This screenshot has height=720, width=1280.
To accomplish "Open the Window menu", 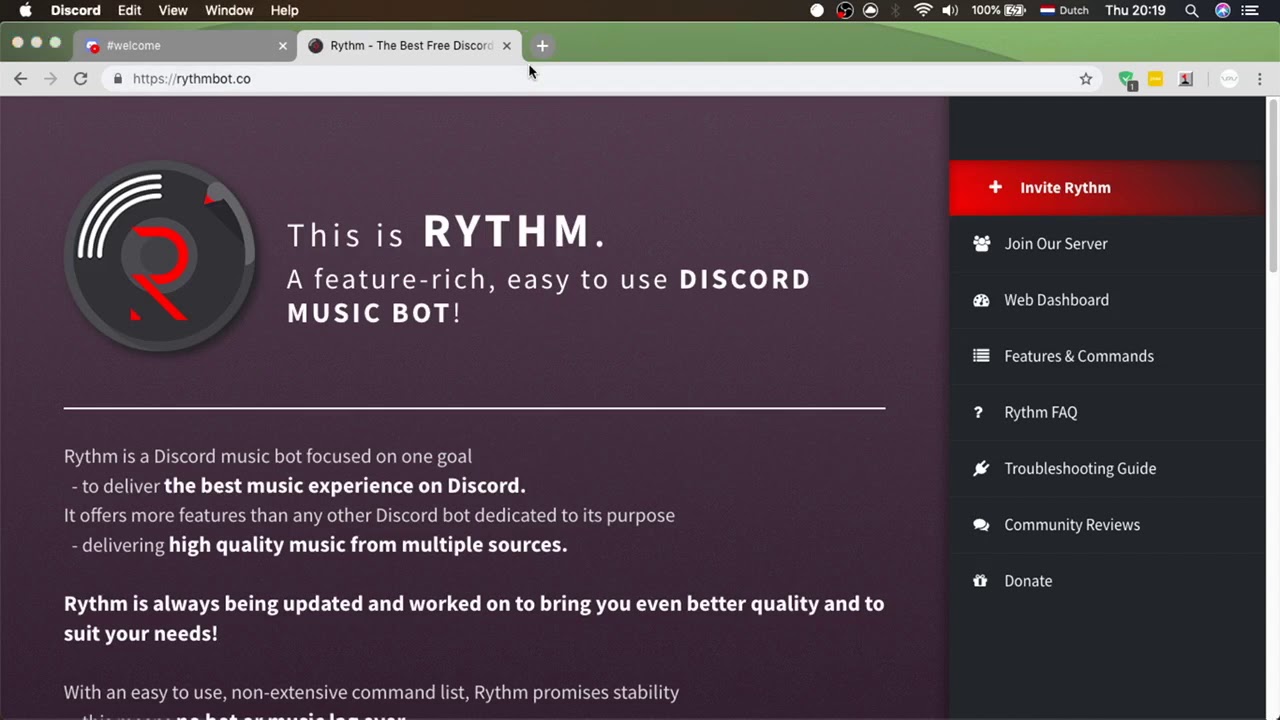I will click(x=229, y=10).
